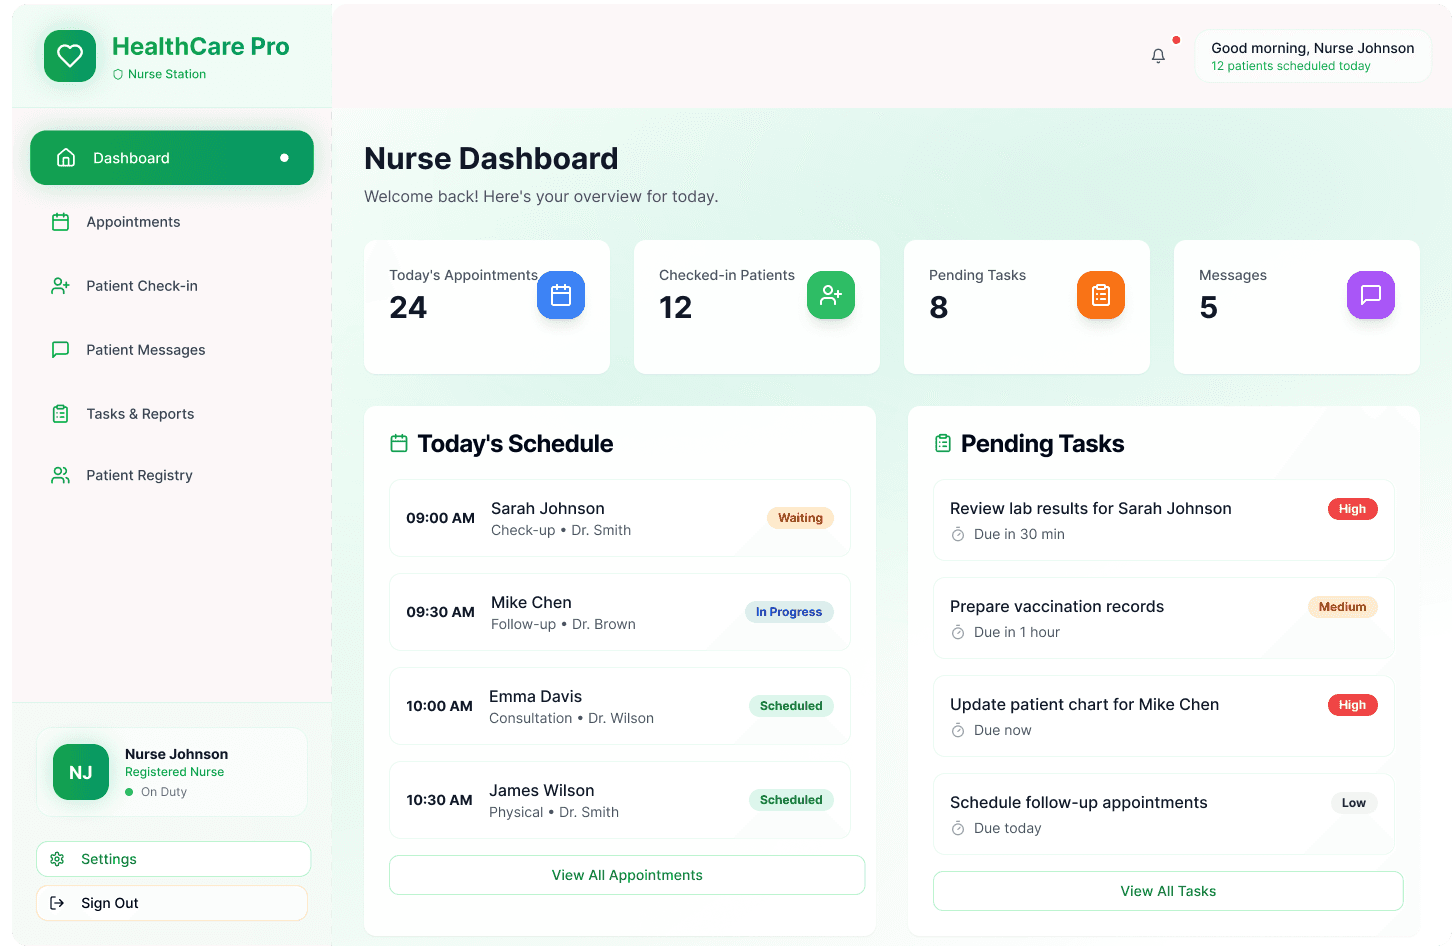Image resolution: width=1452 pixels, height=946 pixels.
Task: Open Emma Davis 10:00 AM appointment
Action: [620, 706]
